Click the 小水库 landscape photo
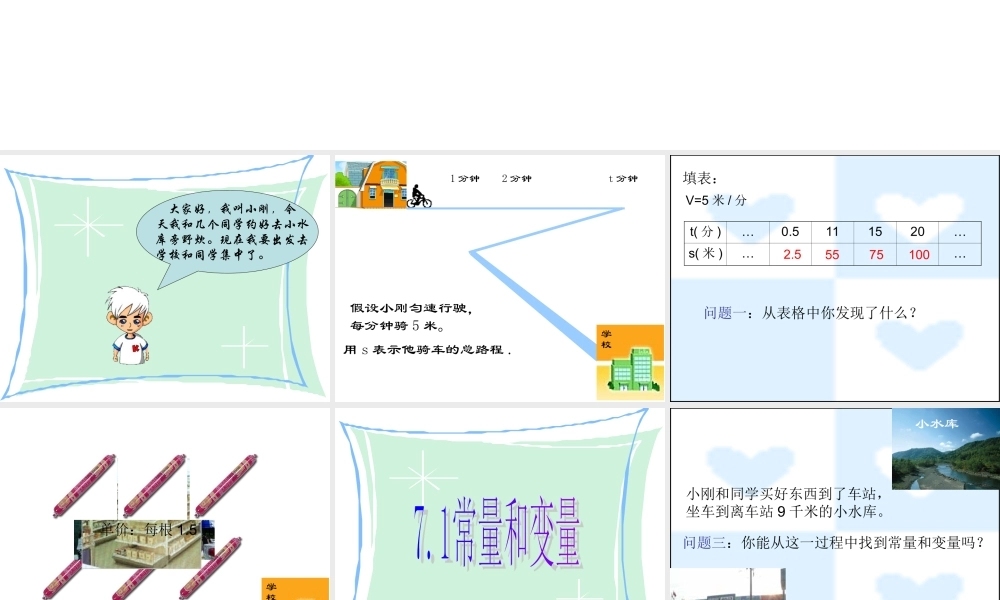1000x600 pixels. (x=946, y=449)
